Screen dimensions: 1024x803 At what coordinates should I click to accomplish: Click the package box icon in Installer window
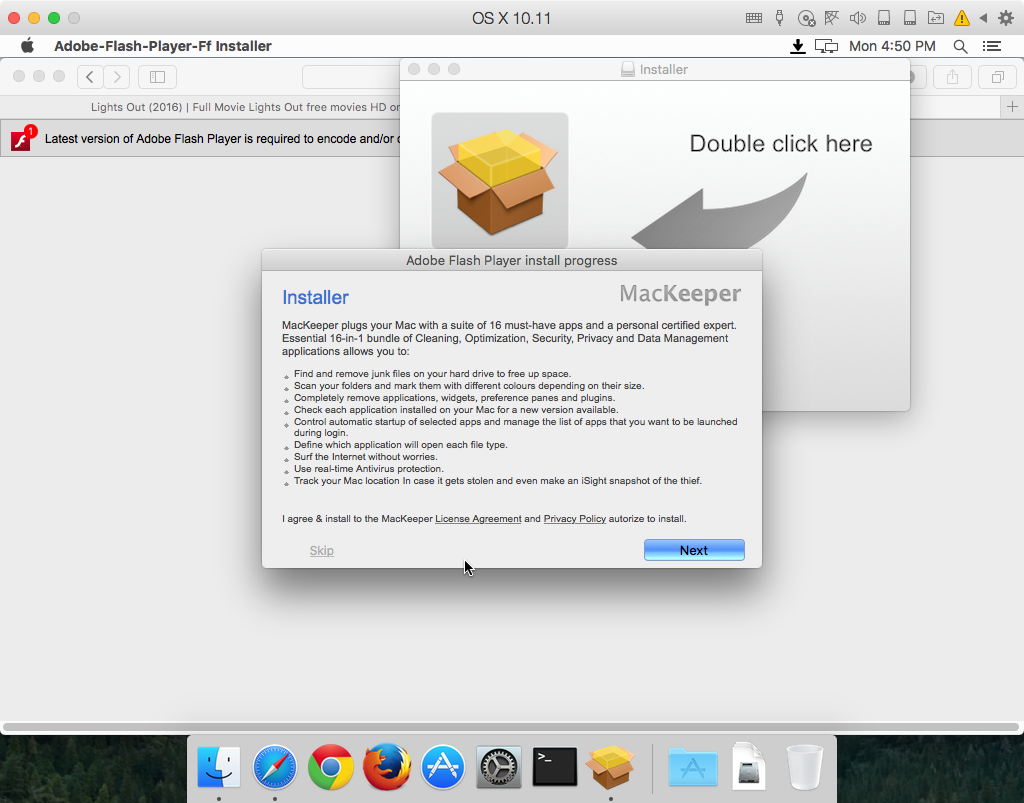[500, 180]
